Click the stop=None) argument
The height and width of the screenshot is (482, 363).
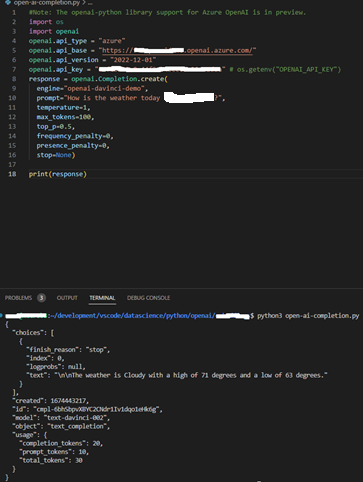click(x=56, y=155)
